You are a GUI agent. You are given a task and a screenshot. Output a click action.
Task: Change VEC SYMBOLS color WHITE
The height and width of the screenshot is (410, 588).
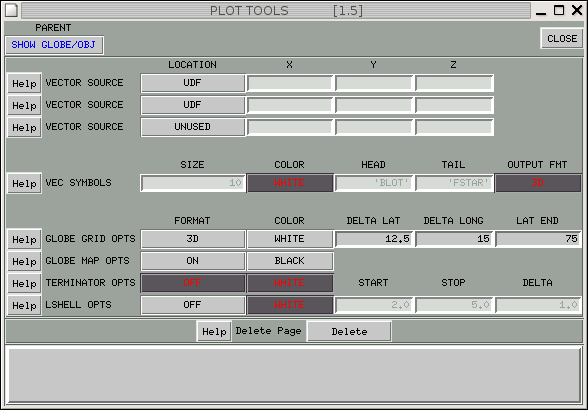(290, 183)
